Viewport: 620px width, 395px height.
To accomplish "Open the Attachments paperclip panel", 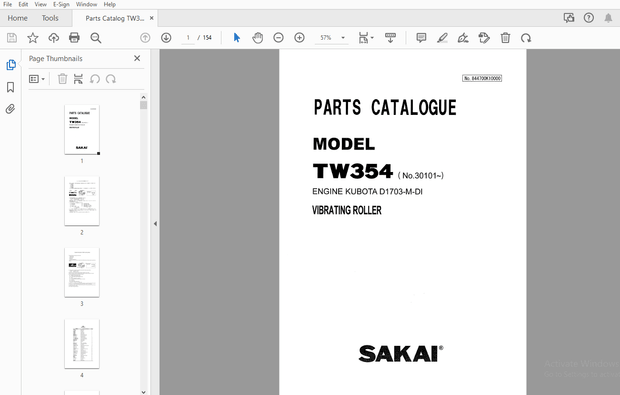I will tap(10, 109).
